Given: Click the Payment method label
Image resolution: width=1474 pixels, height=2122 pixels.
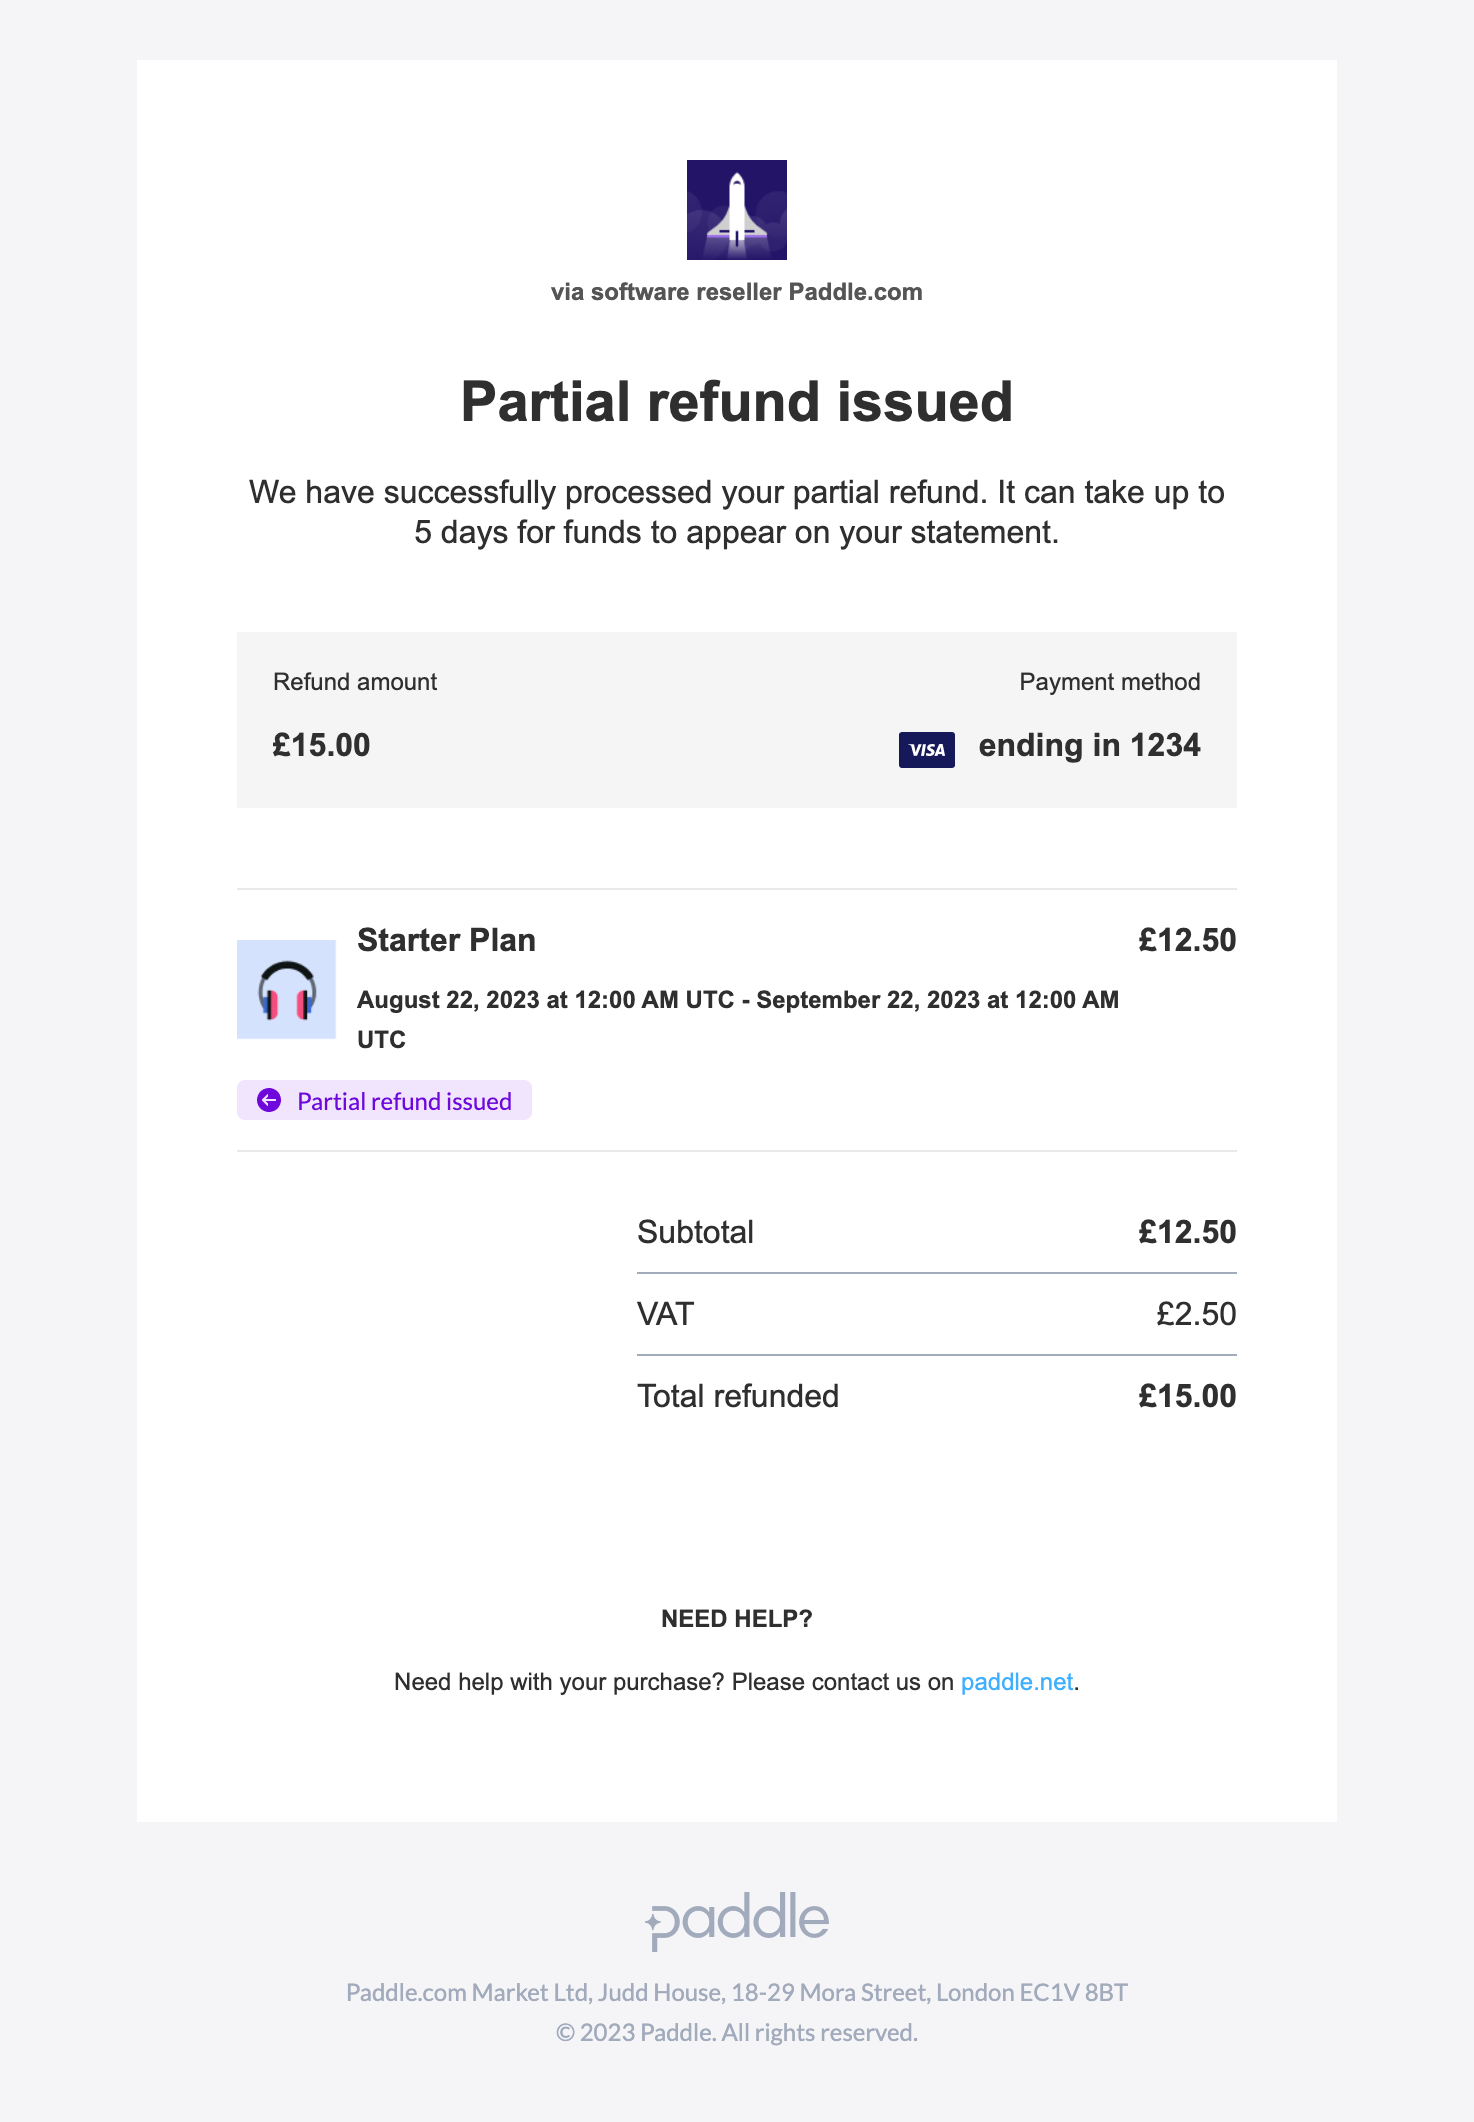Looking at the screenshot, I should click(1110, 682).
